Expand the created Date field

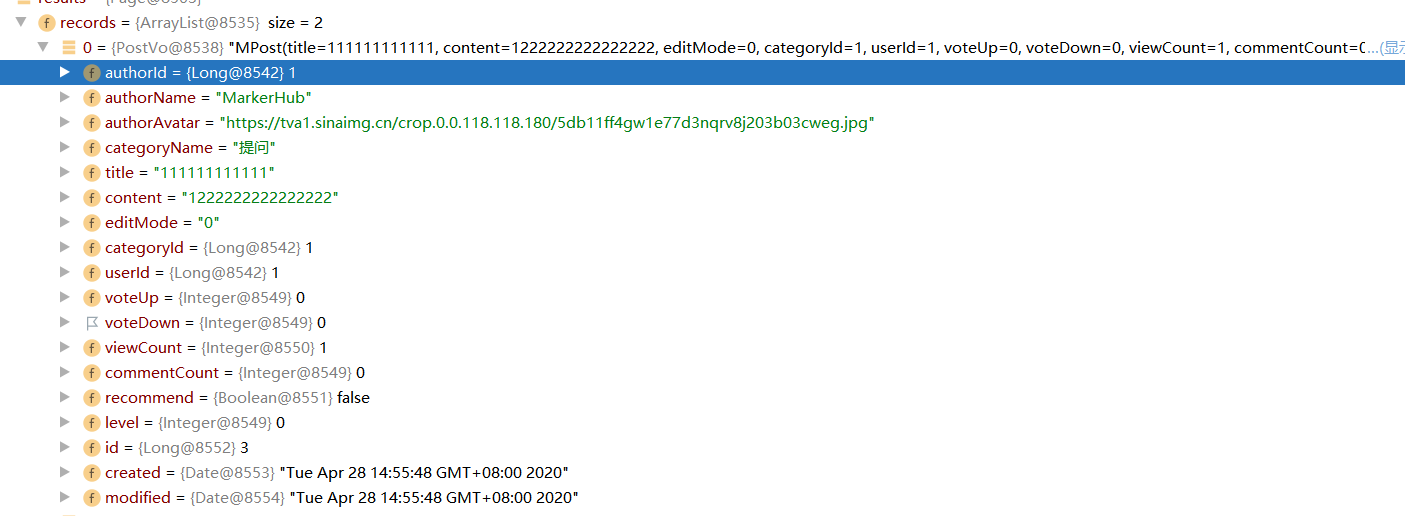(x=65, y=472)
